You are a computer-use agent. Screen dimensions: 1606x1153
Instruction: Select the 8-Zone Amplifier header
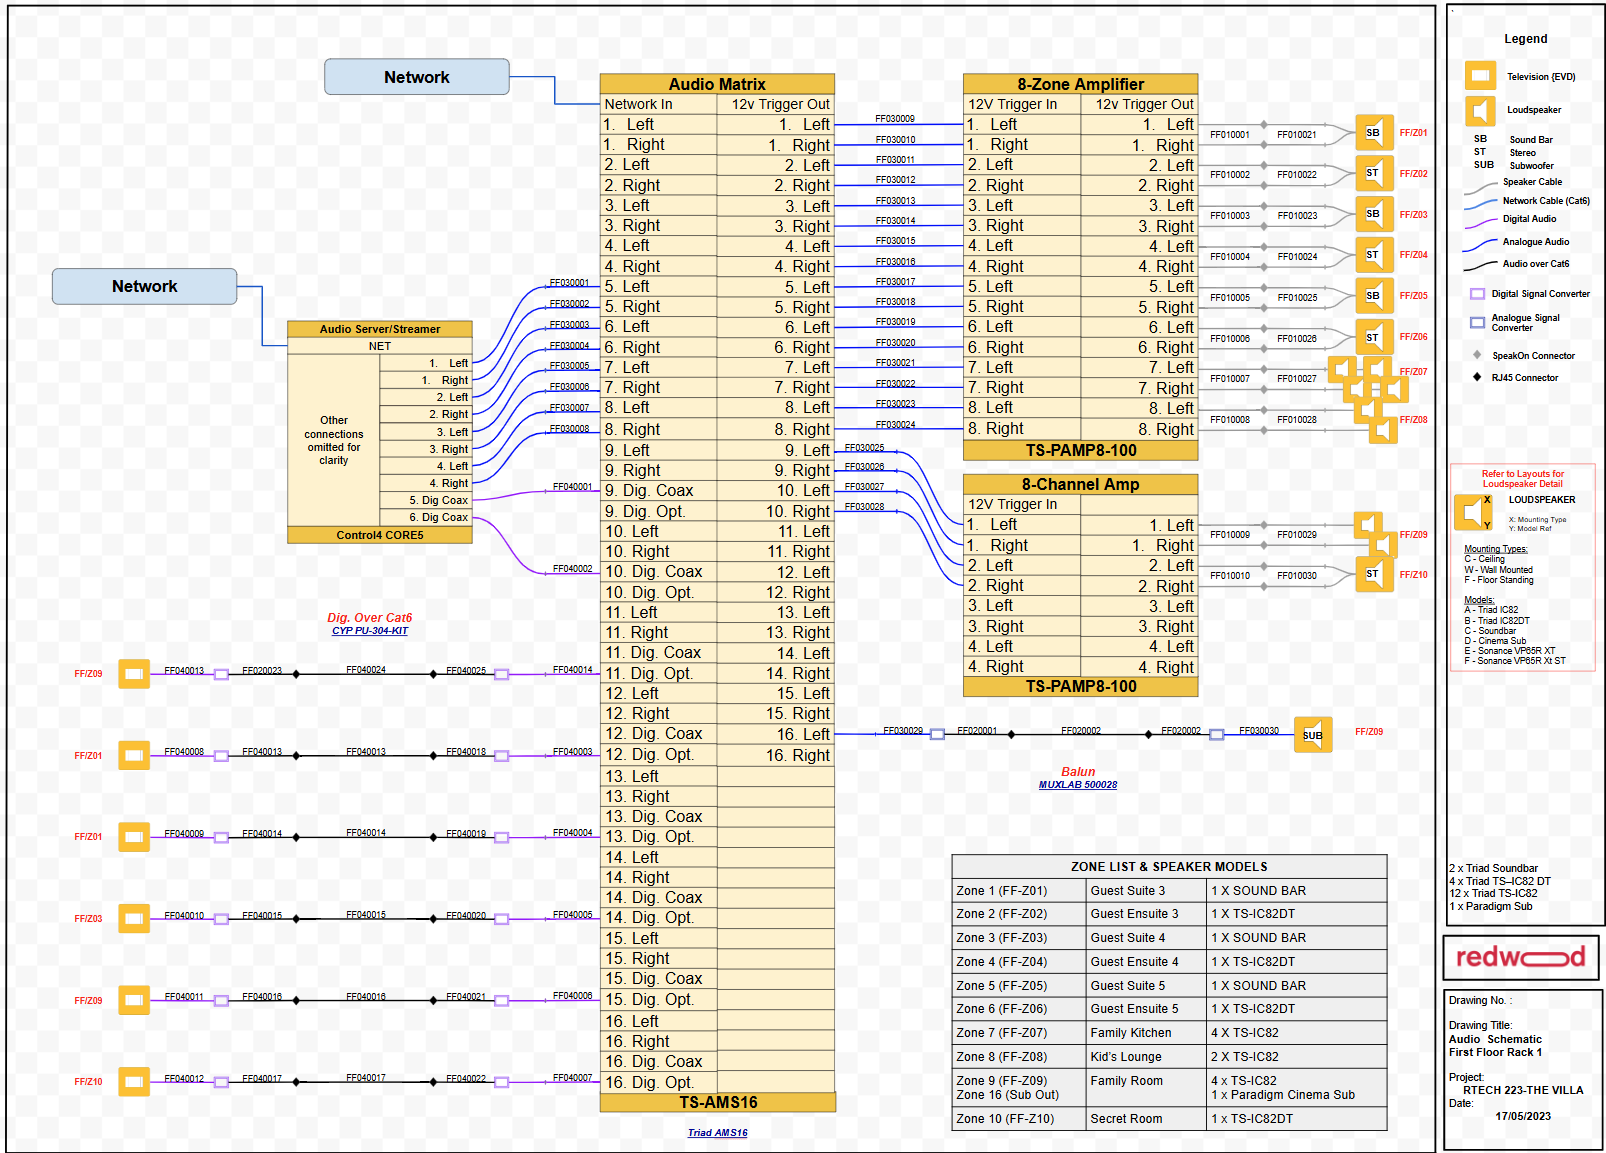[1080, 84]
